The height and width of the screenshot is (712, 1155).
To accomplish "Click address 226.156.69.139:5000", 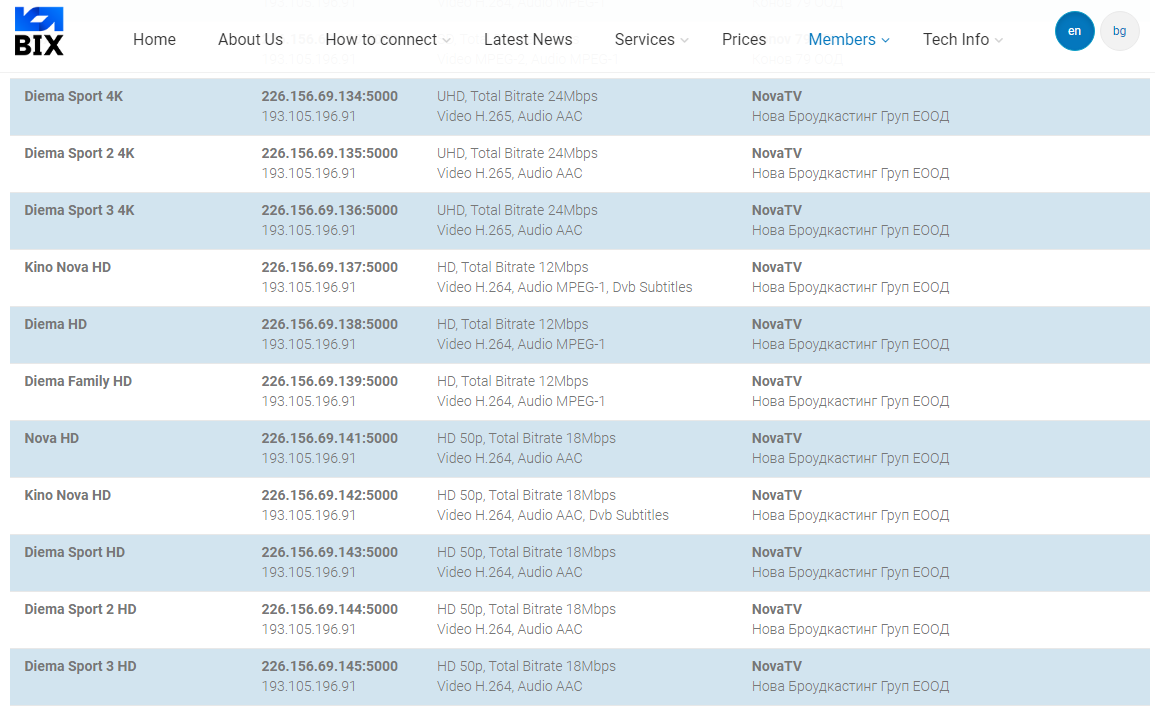I will 329,381.
